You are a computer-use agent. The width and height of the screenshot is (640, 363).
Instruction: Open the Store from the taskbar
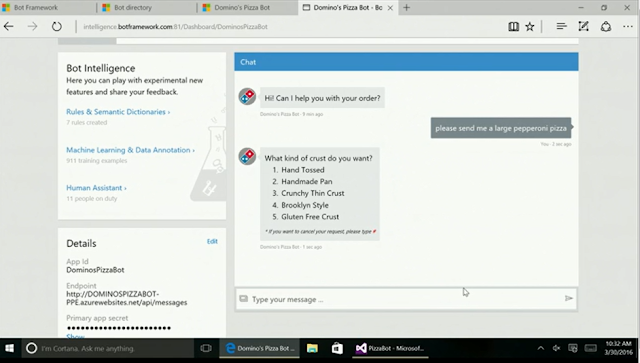tap(337, 348)
